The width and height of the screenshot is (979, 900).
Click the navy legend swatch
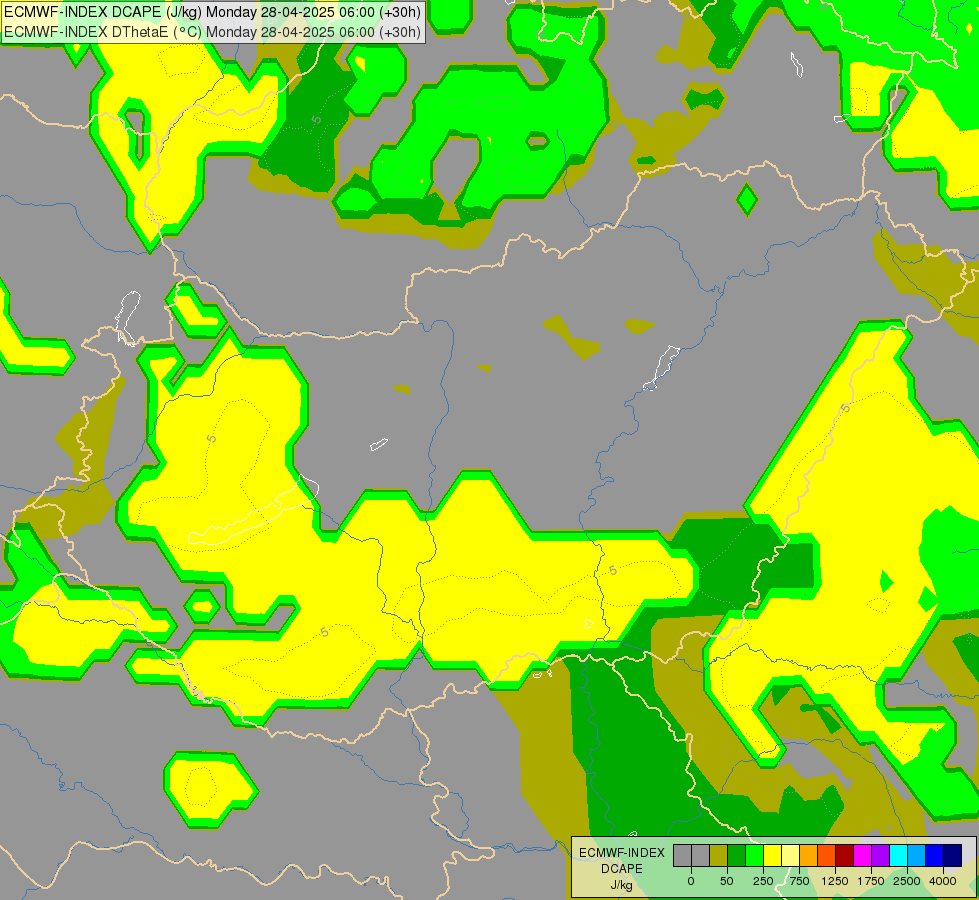tap(952, 855)
